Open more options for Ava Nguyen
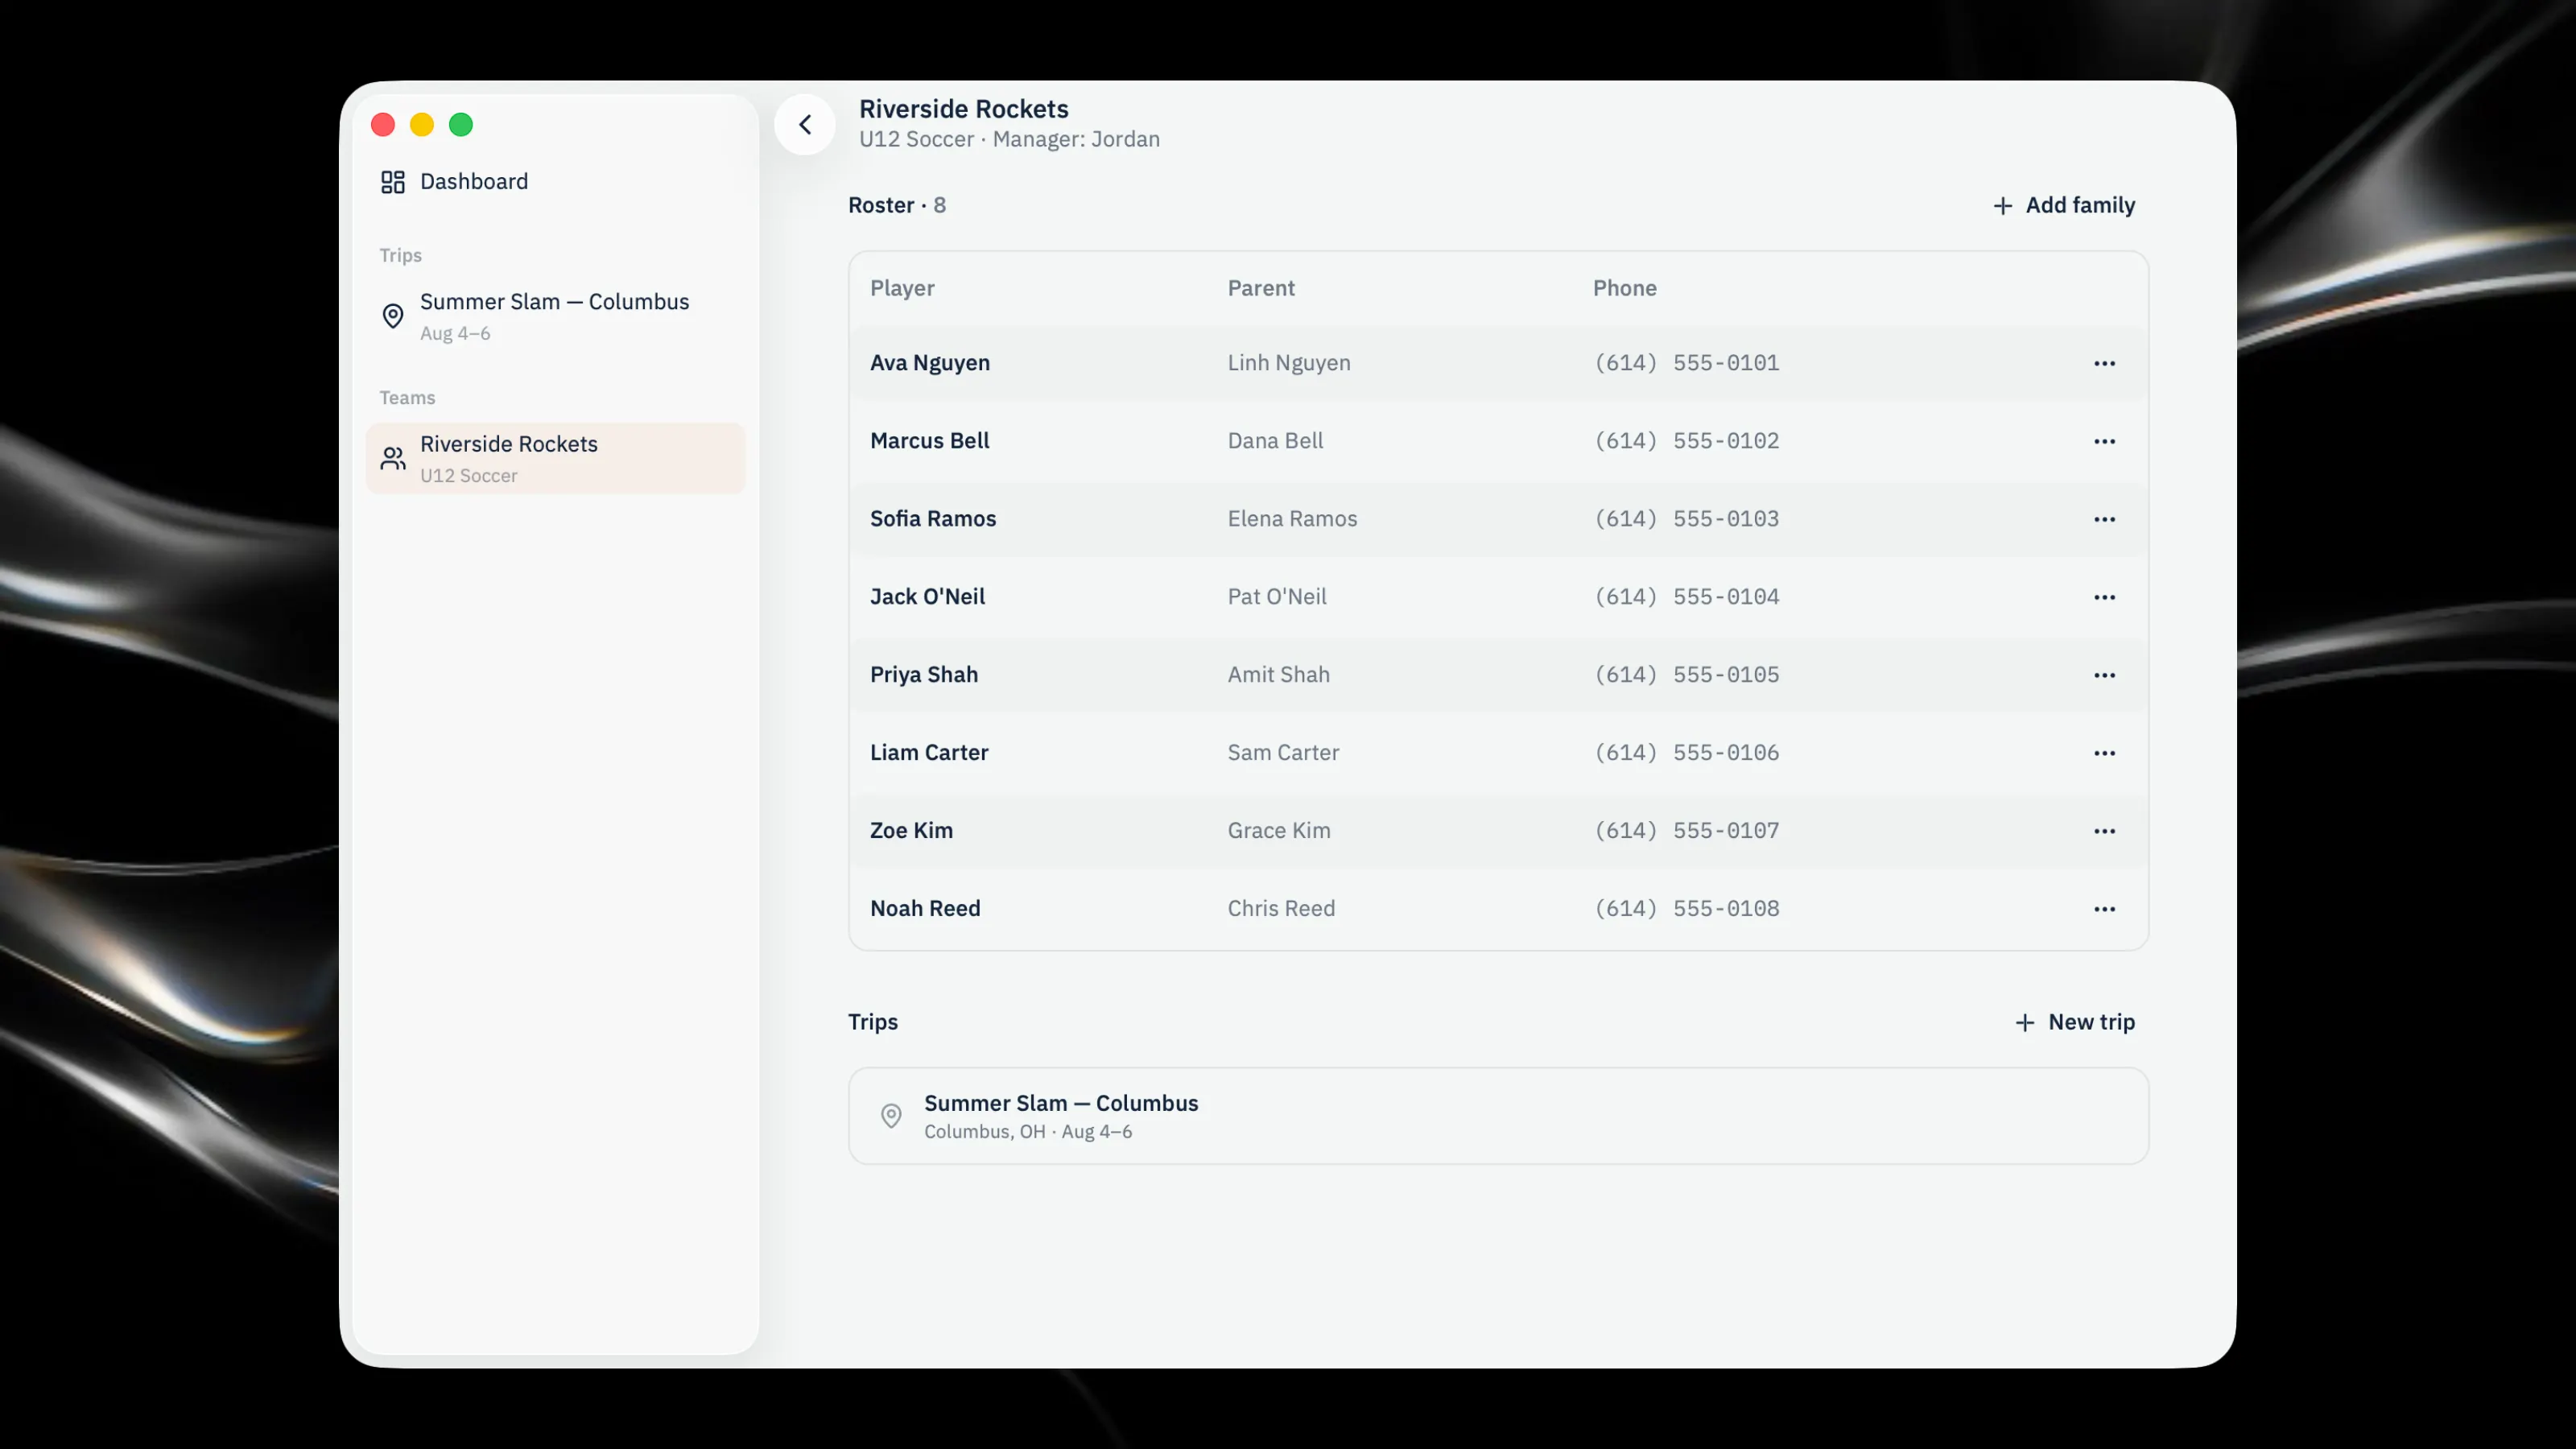This screenshot has height=1449, width=2576. click(x=2104, y=363)
